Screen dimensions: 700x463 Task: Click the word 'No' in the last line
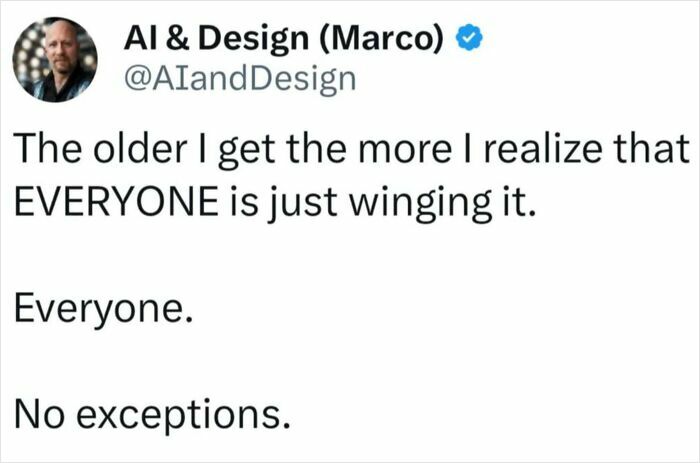tap(36, 411)
